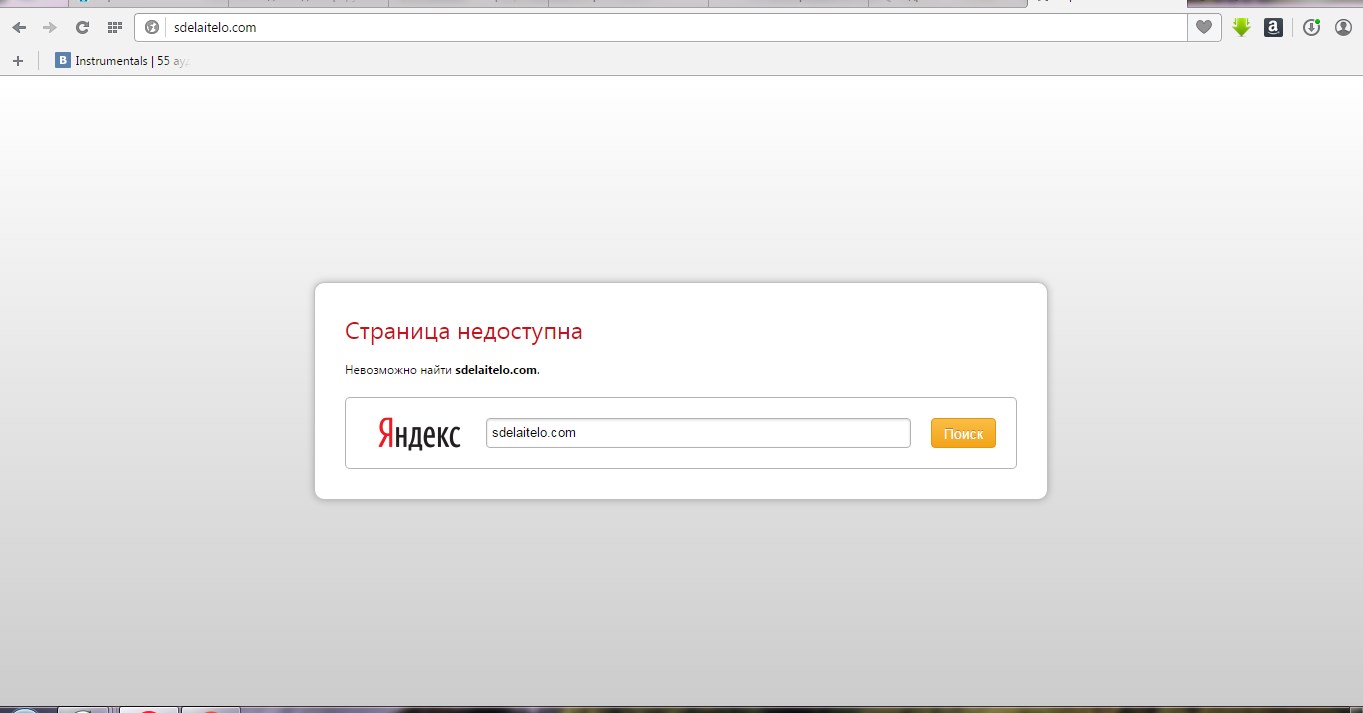Click the Forward navigation arrow
Screen dimensions: 1363x713
click(50, 28)
